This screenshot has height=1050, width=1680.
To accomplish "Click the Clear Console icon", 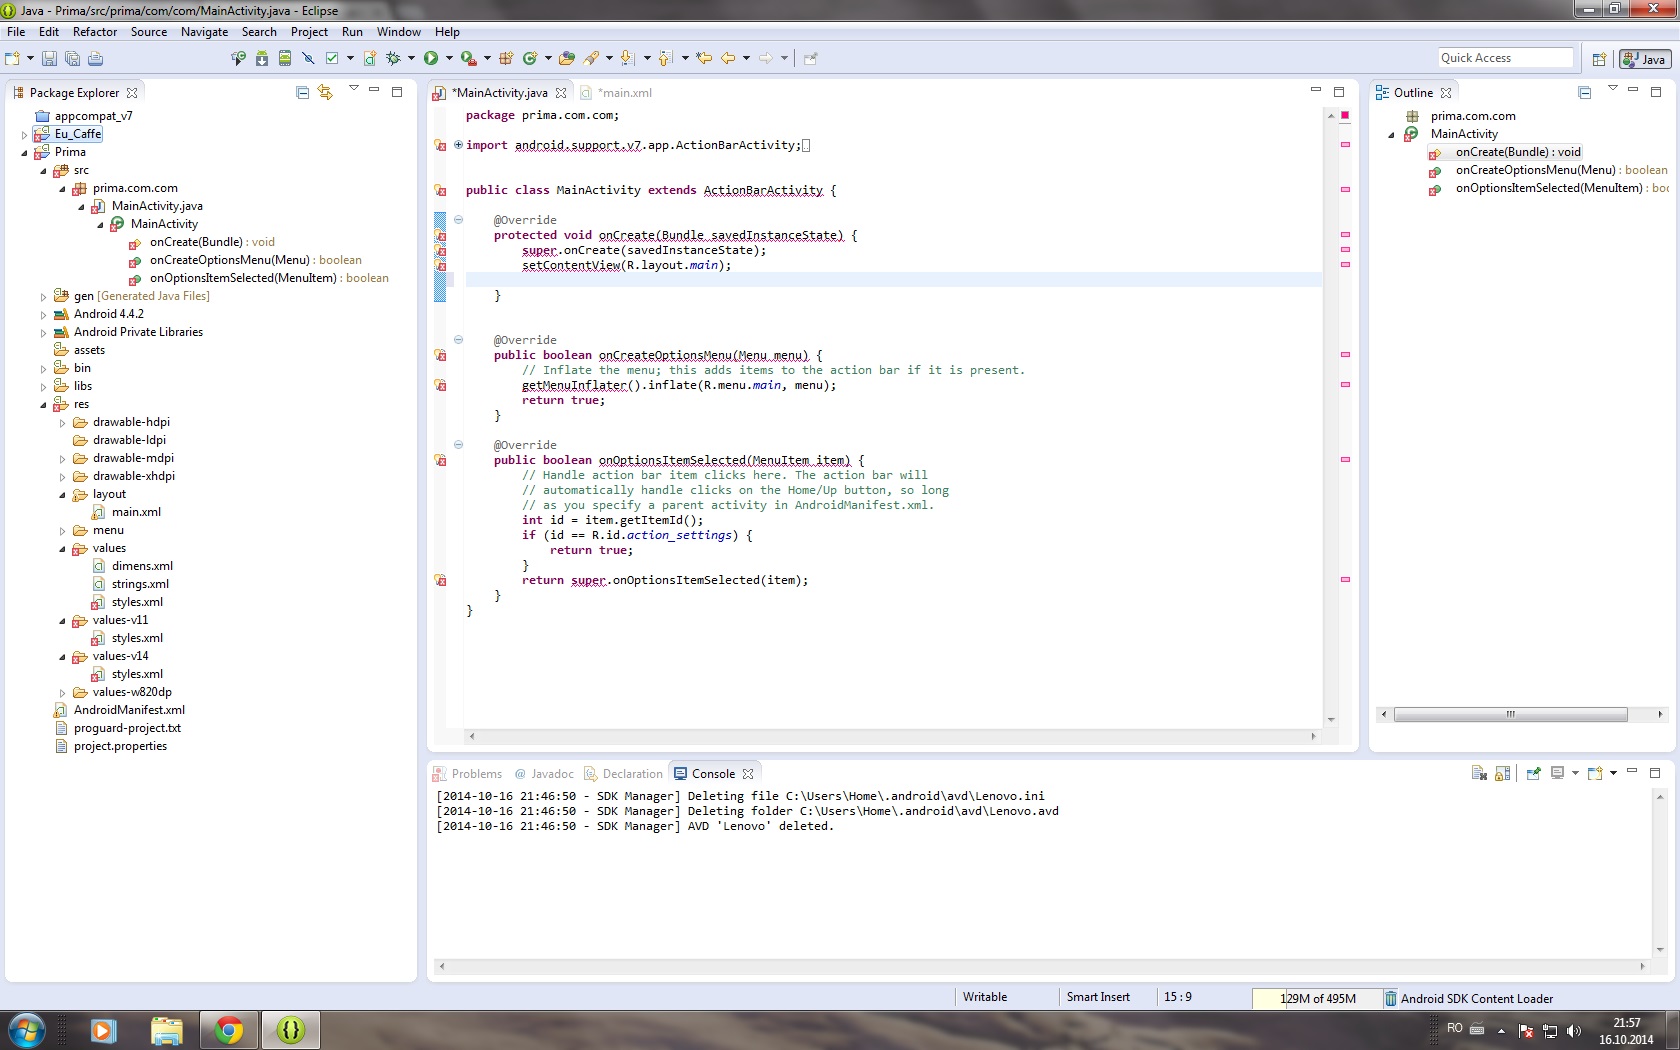I will [1479, 773].
